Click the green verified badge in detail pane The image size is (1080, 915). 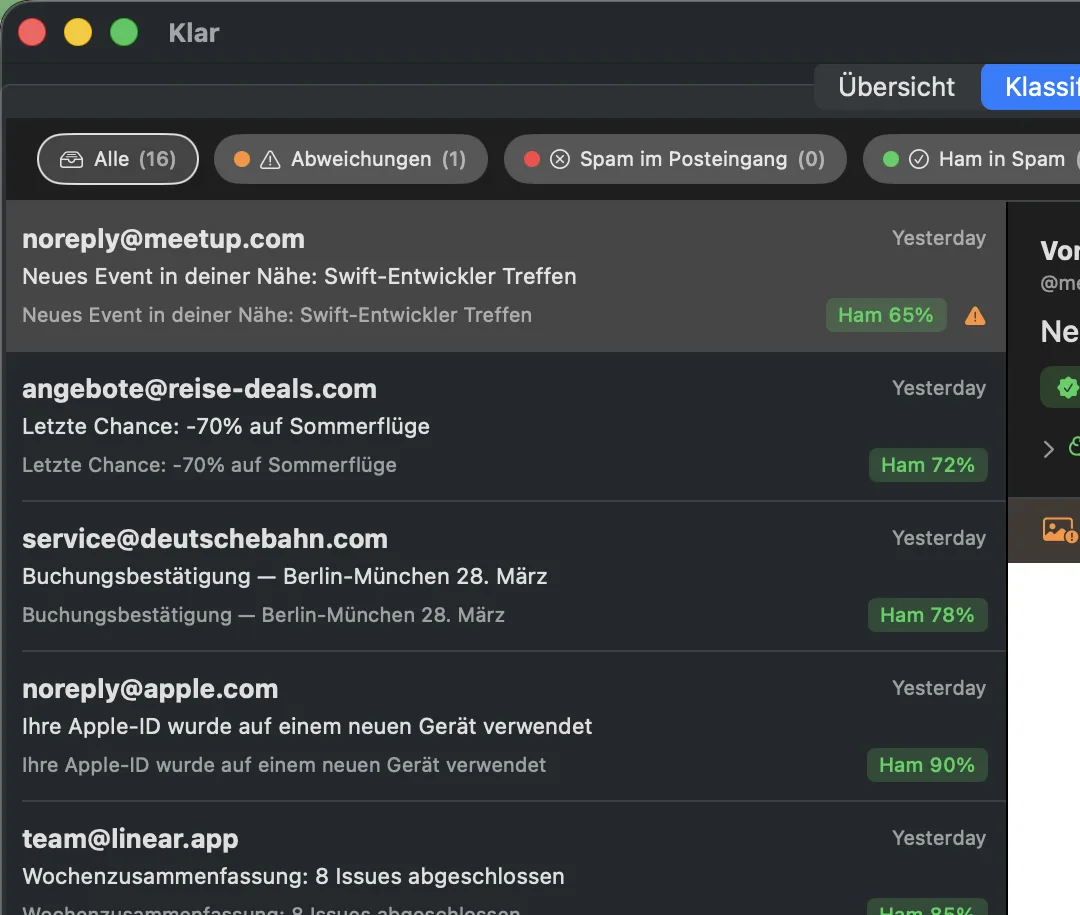click(x=1067, y=387)
